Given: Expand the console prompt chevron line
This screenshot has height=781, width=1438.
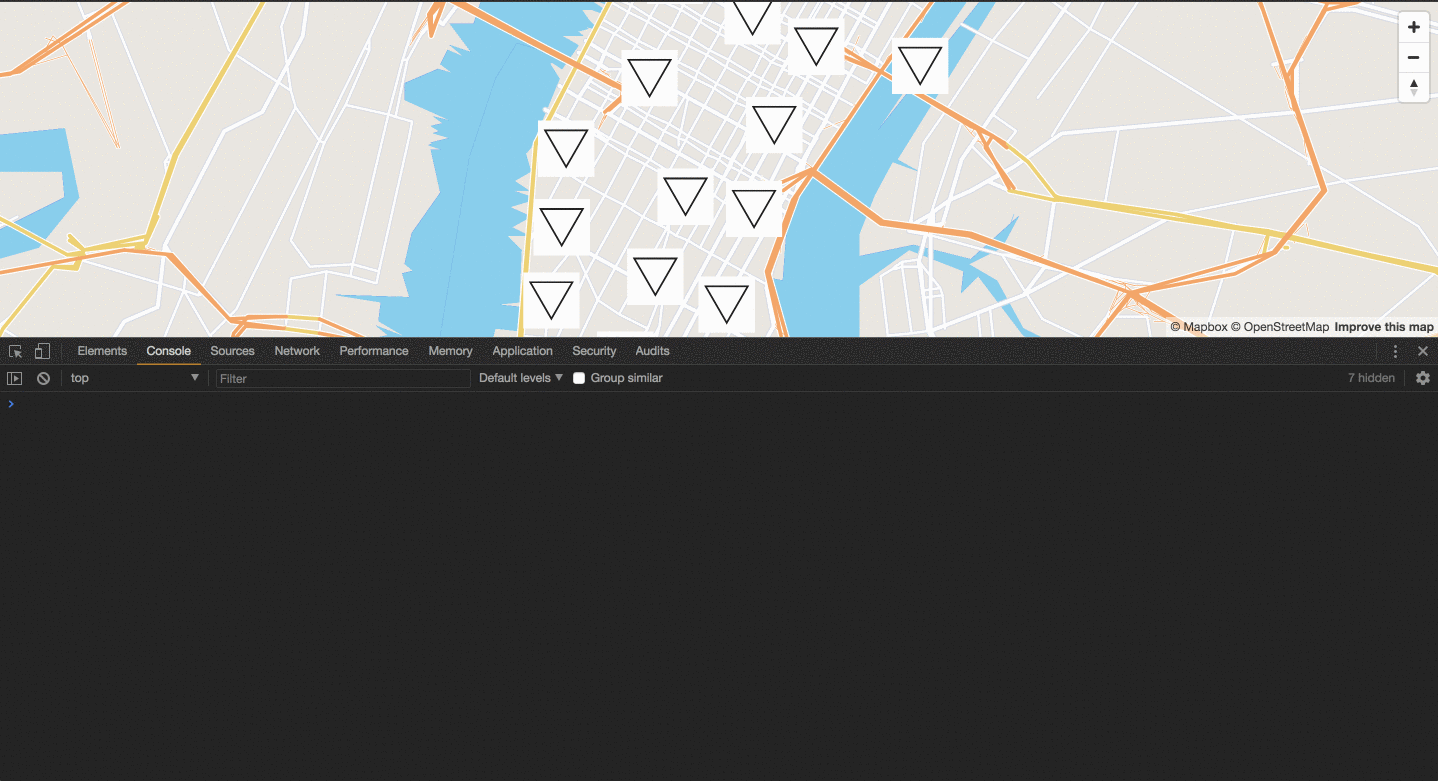Looking at the screenshot, I should (x=11, y=404).
